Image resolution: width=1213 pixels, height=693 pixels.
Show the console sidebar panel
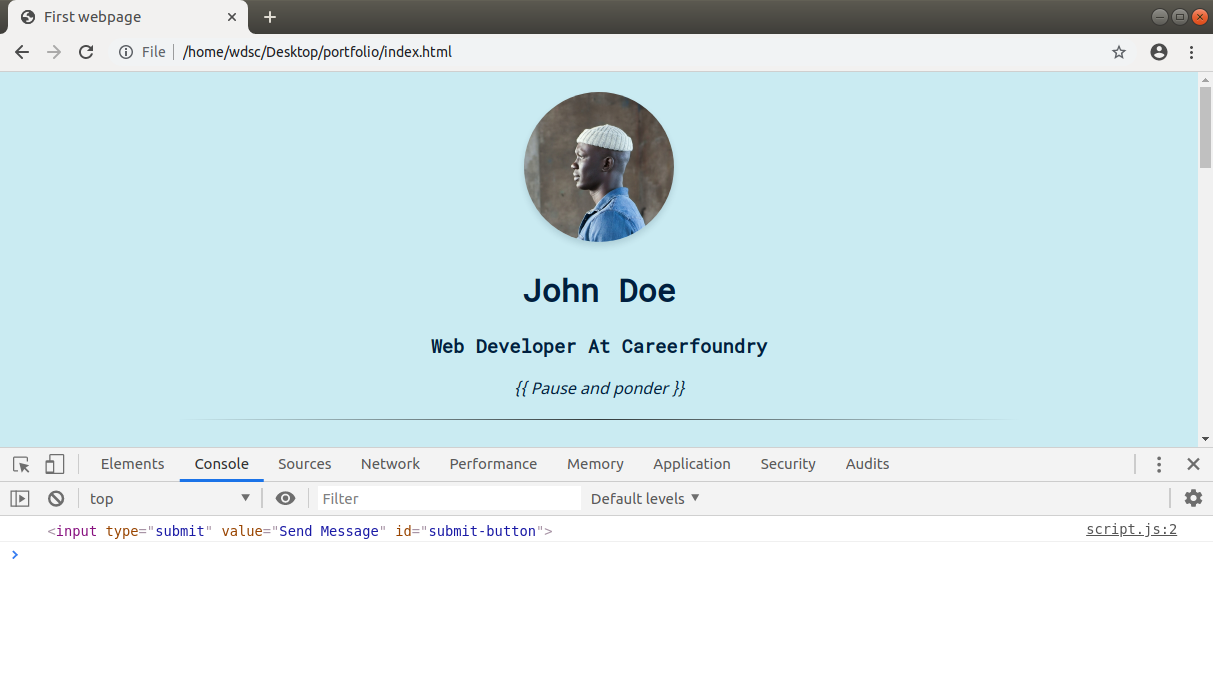pos(20,498)
